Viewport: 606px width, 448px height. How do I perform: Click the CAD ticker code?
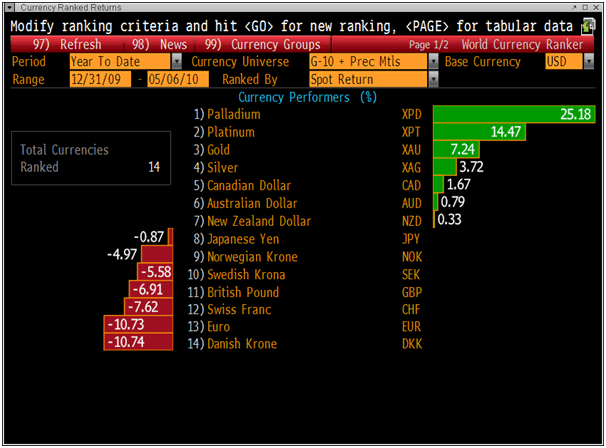(x=411, y=186)
